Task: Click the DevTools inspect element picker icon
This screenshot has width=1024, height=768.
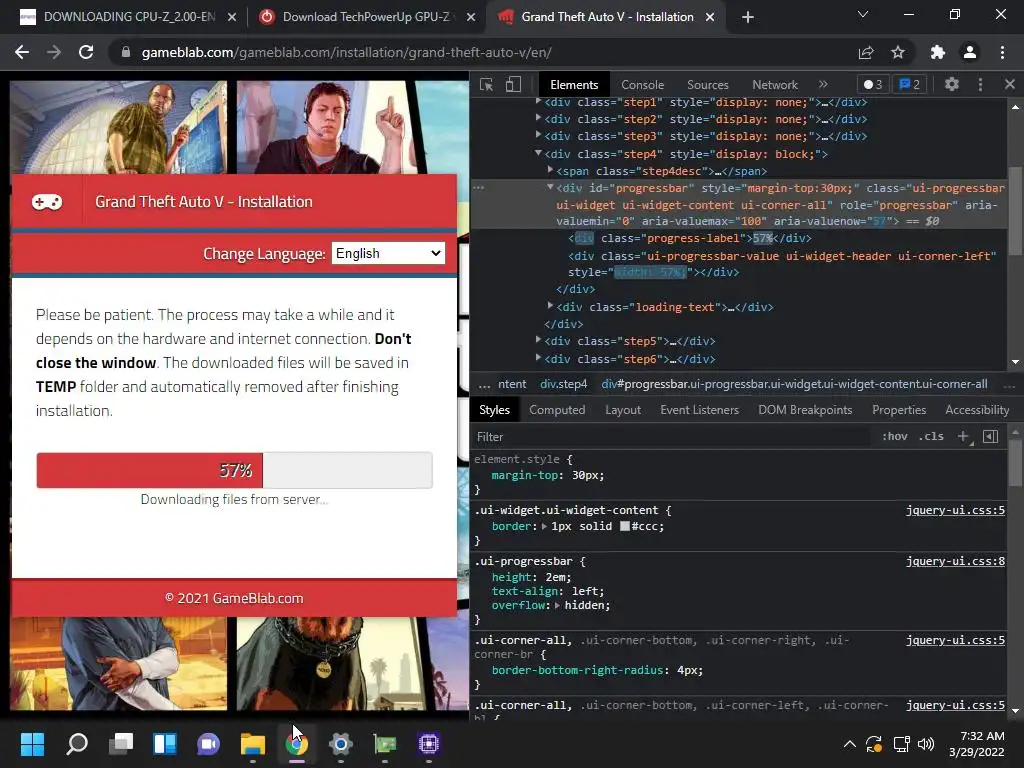Action: coord(487,84)
